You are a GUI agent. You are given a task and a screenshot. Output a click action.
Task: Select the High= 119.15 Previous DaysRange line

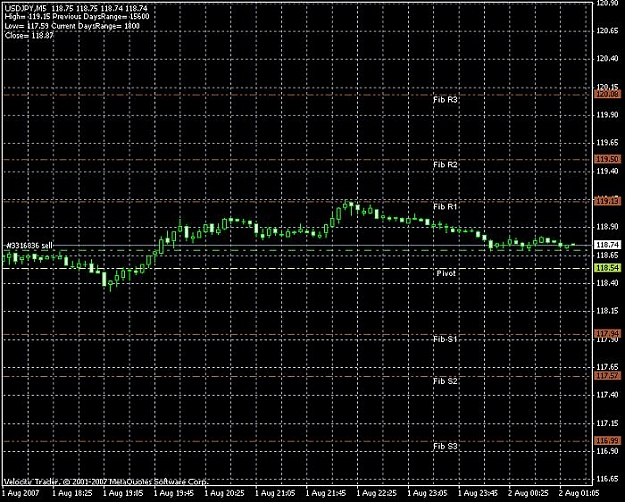[x=77, y=17]
